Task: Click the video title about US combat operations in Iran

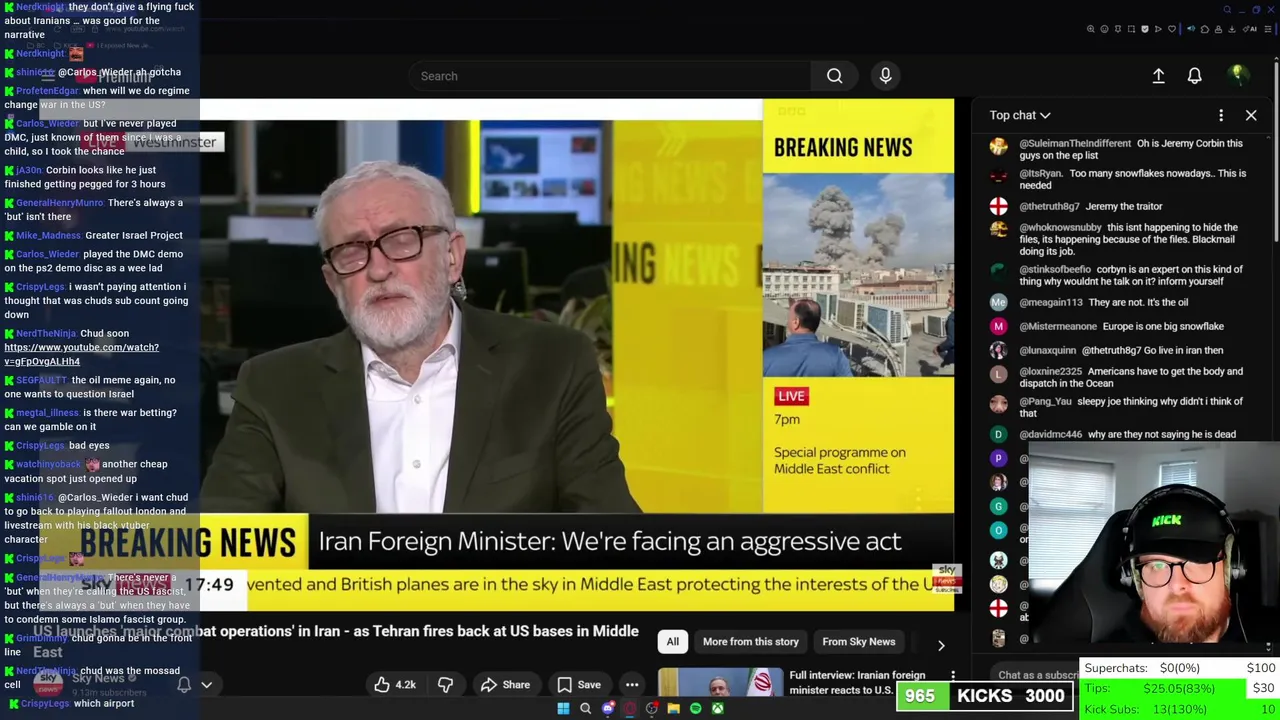Action: (x=335, y=640)
